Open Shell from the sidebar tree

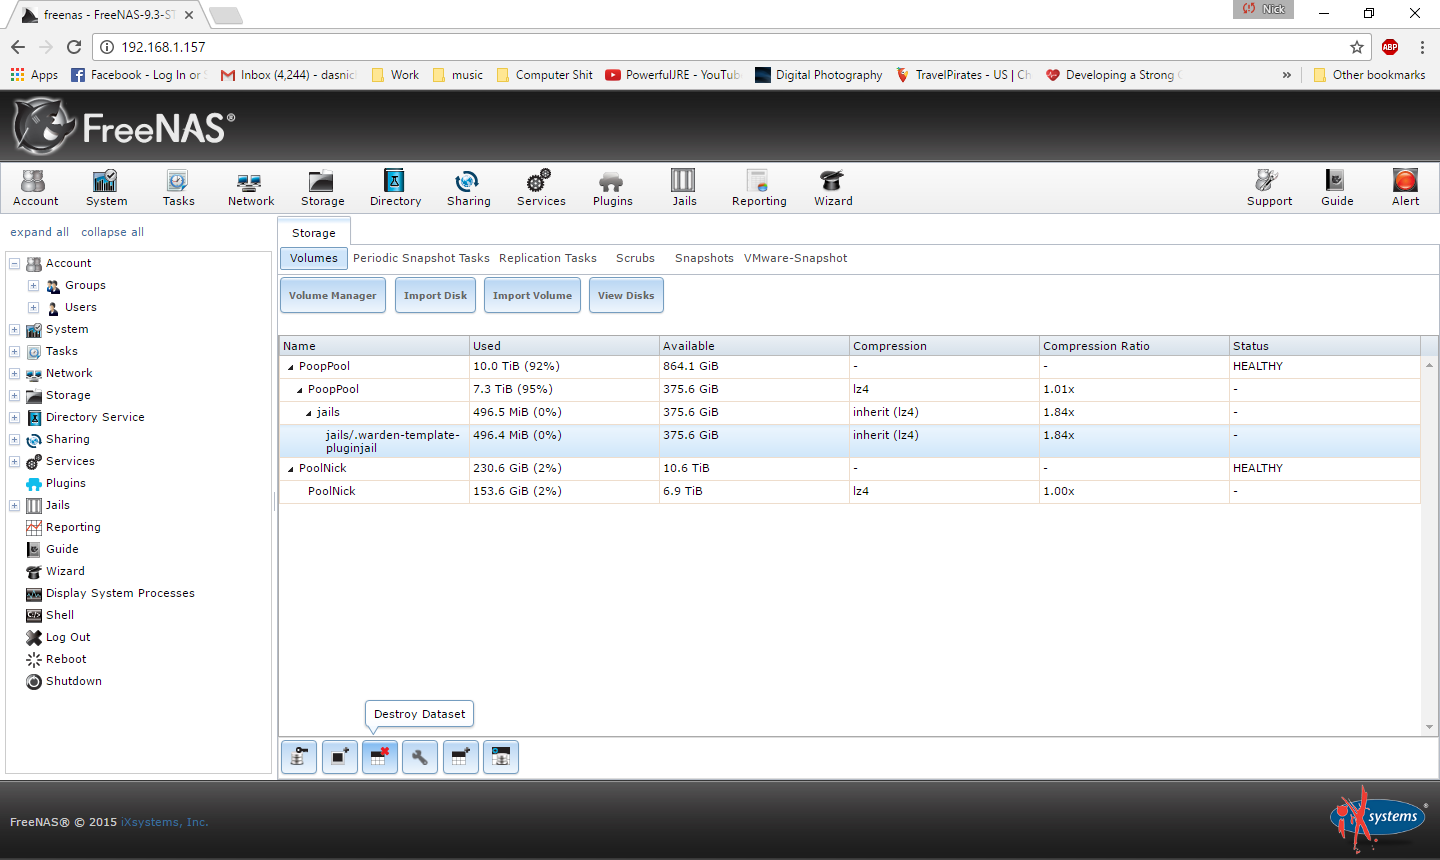coord(60,615)
